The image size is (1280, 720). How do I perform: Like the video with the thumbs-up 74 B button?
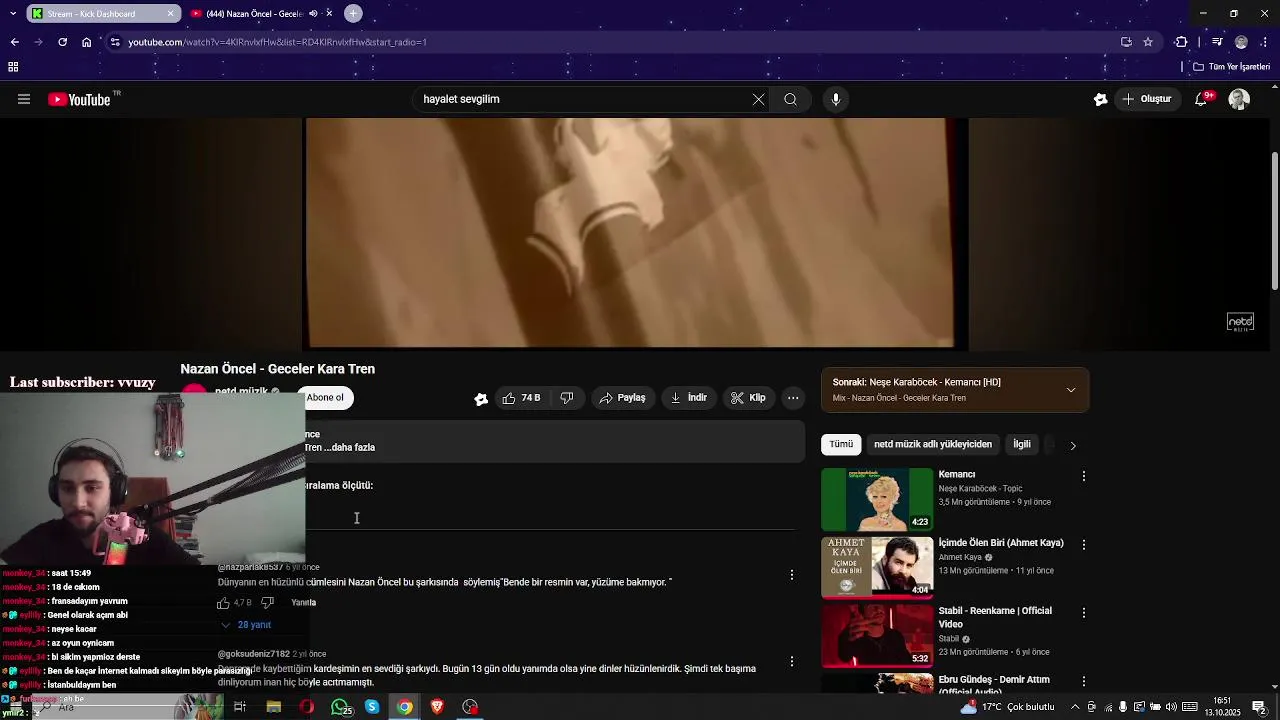point(521,398)
